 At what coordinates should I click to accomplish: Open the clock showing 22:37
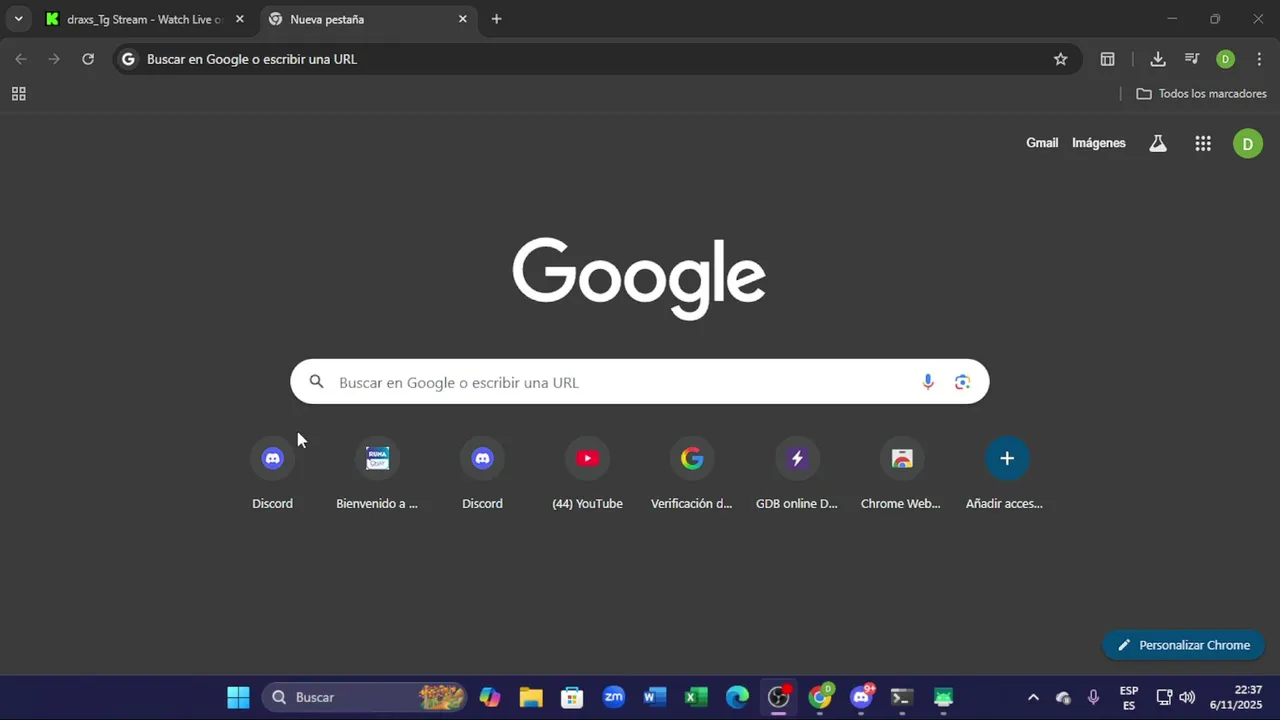coord(1236,698)
